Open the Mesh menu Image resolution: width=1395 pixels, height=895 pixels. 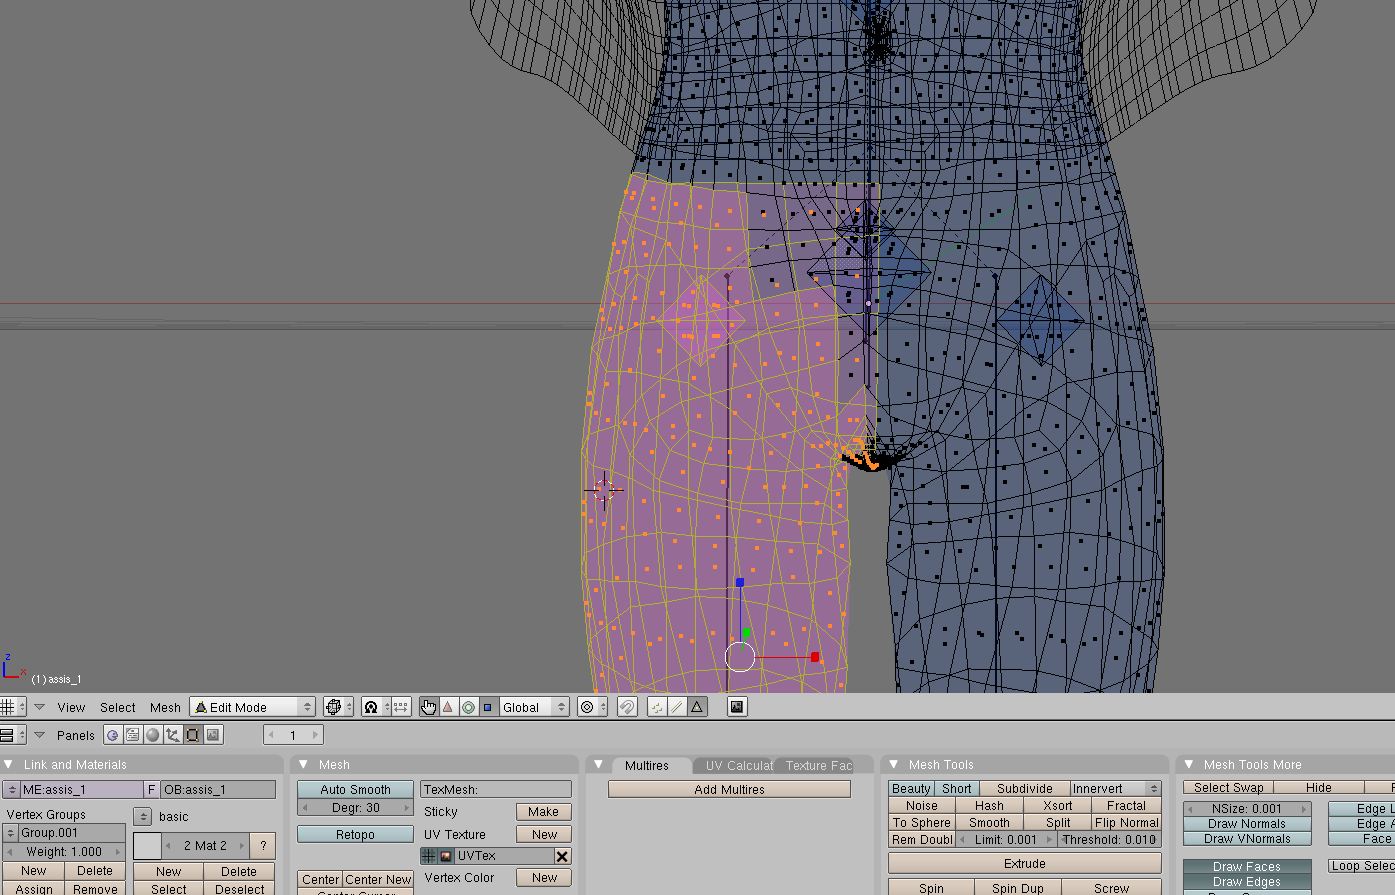165,707
